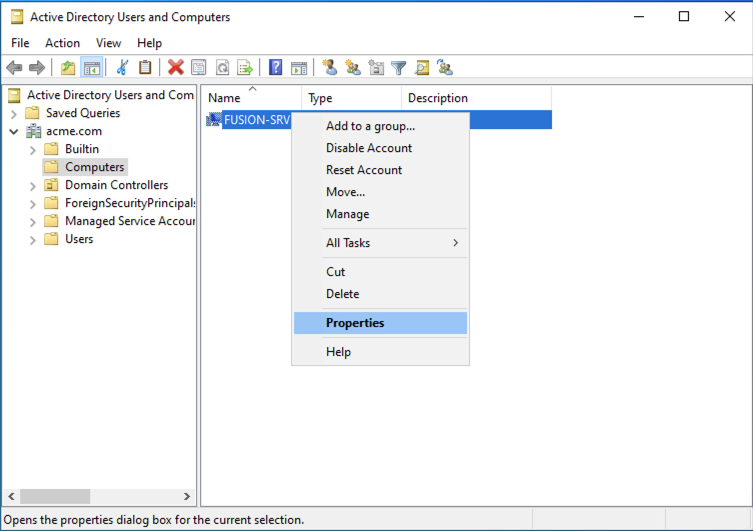Sort by the Description column header
The image size is (753, 531).
476,98
